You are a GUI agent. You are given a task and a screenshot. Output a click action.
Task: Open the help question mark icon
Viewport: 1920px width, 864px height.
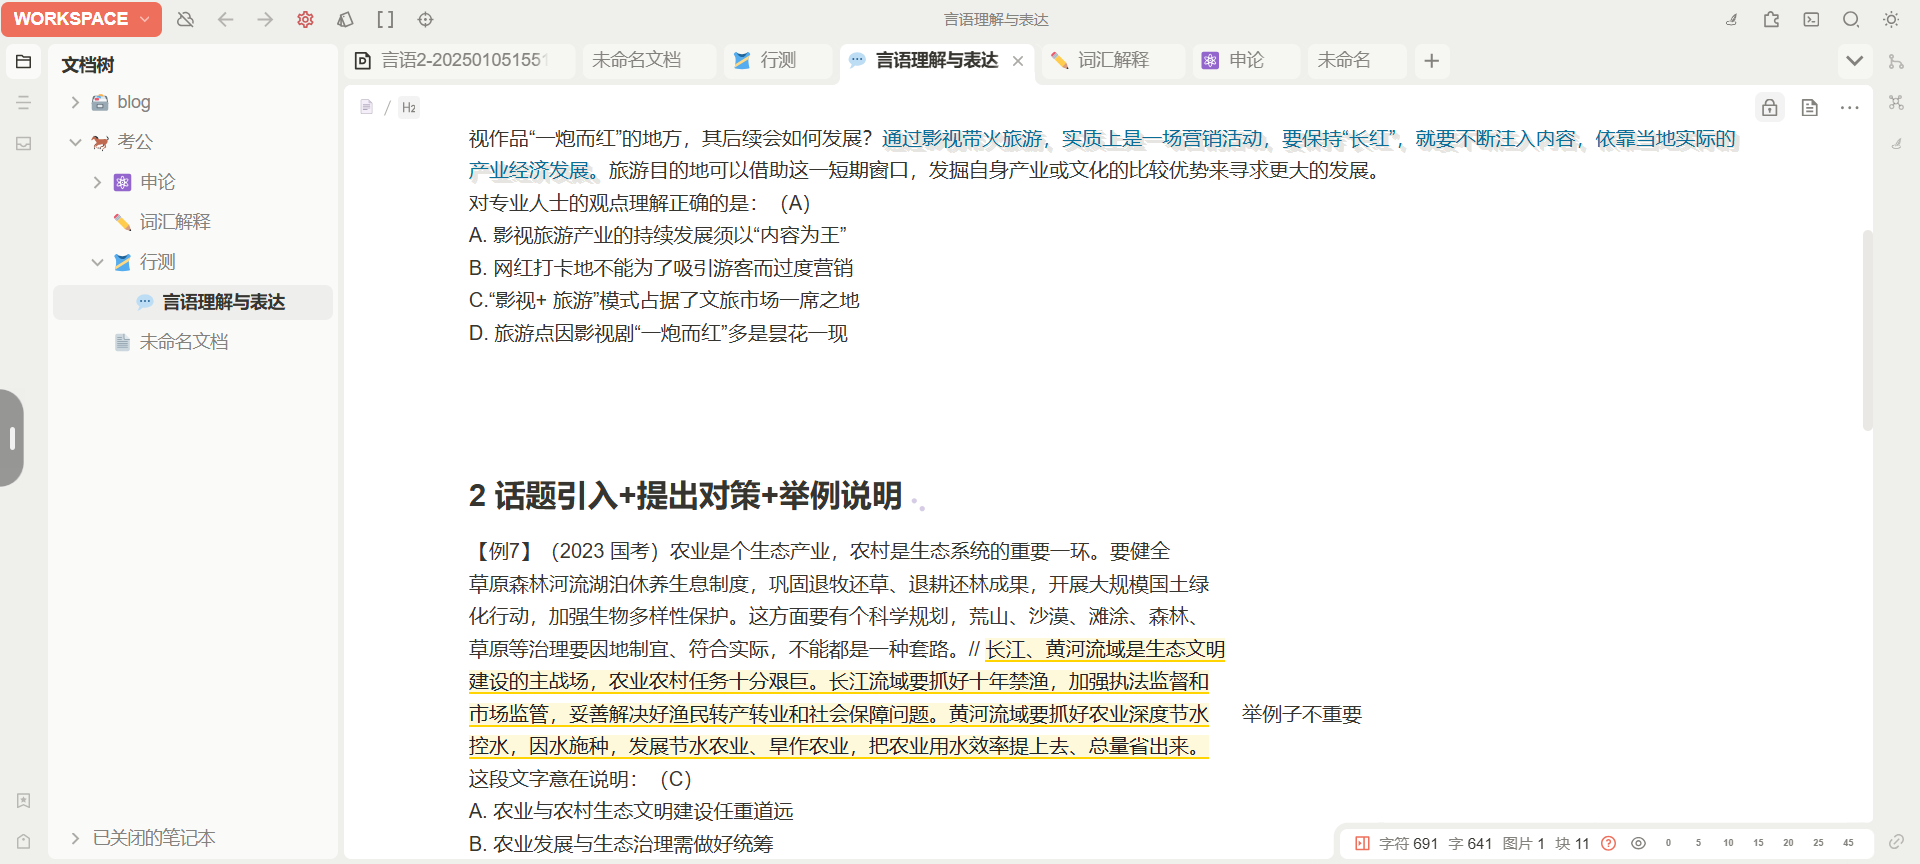coord(1608,843)
